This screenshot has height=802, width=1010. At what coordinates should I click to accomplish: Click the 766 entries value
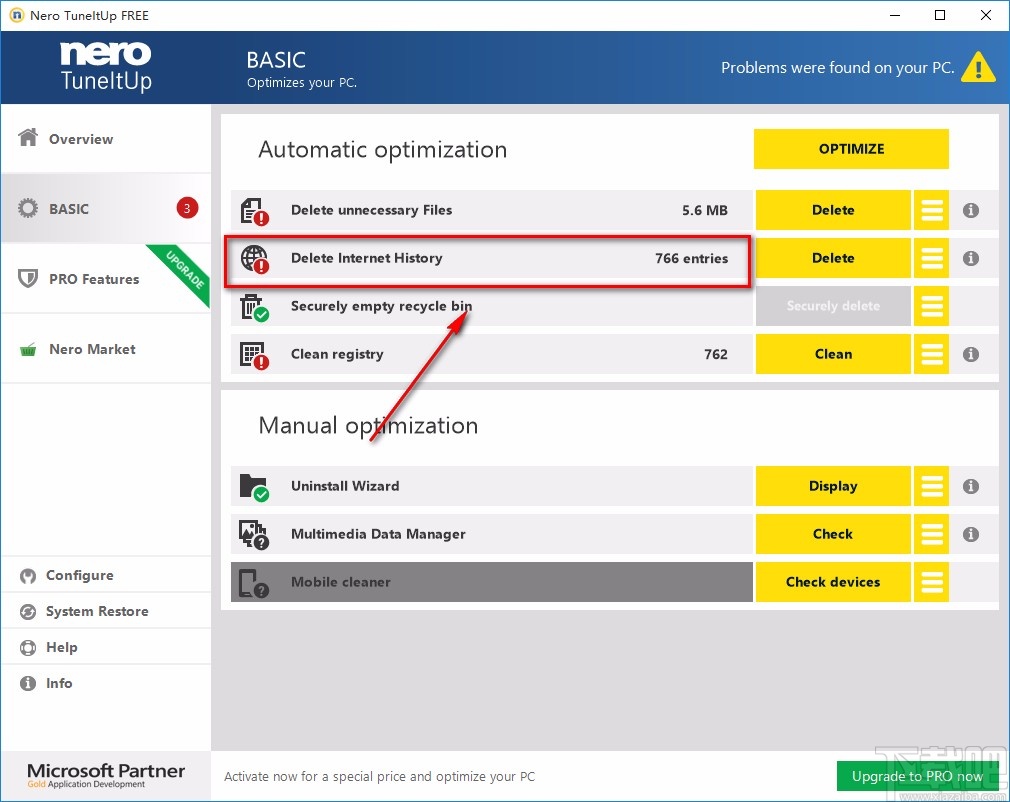pos(691,258)
